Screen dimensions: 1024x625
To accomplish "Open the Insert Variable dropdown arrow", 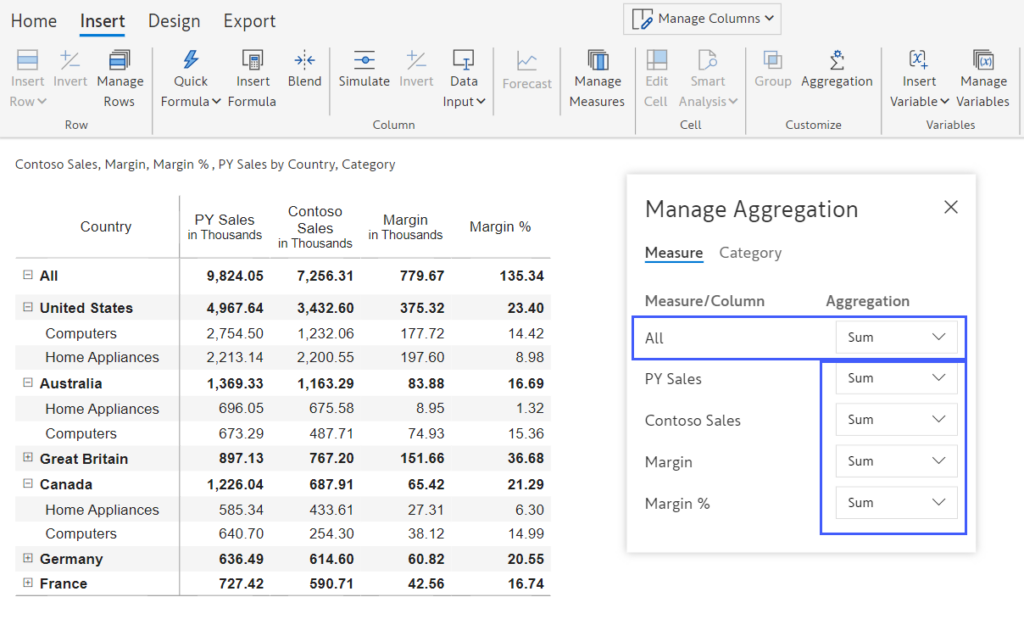I will point(944,101).
